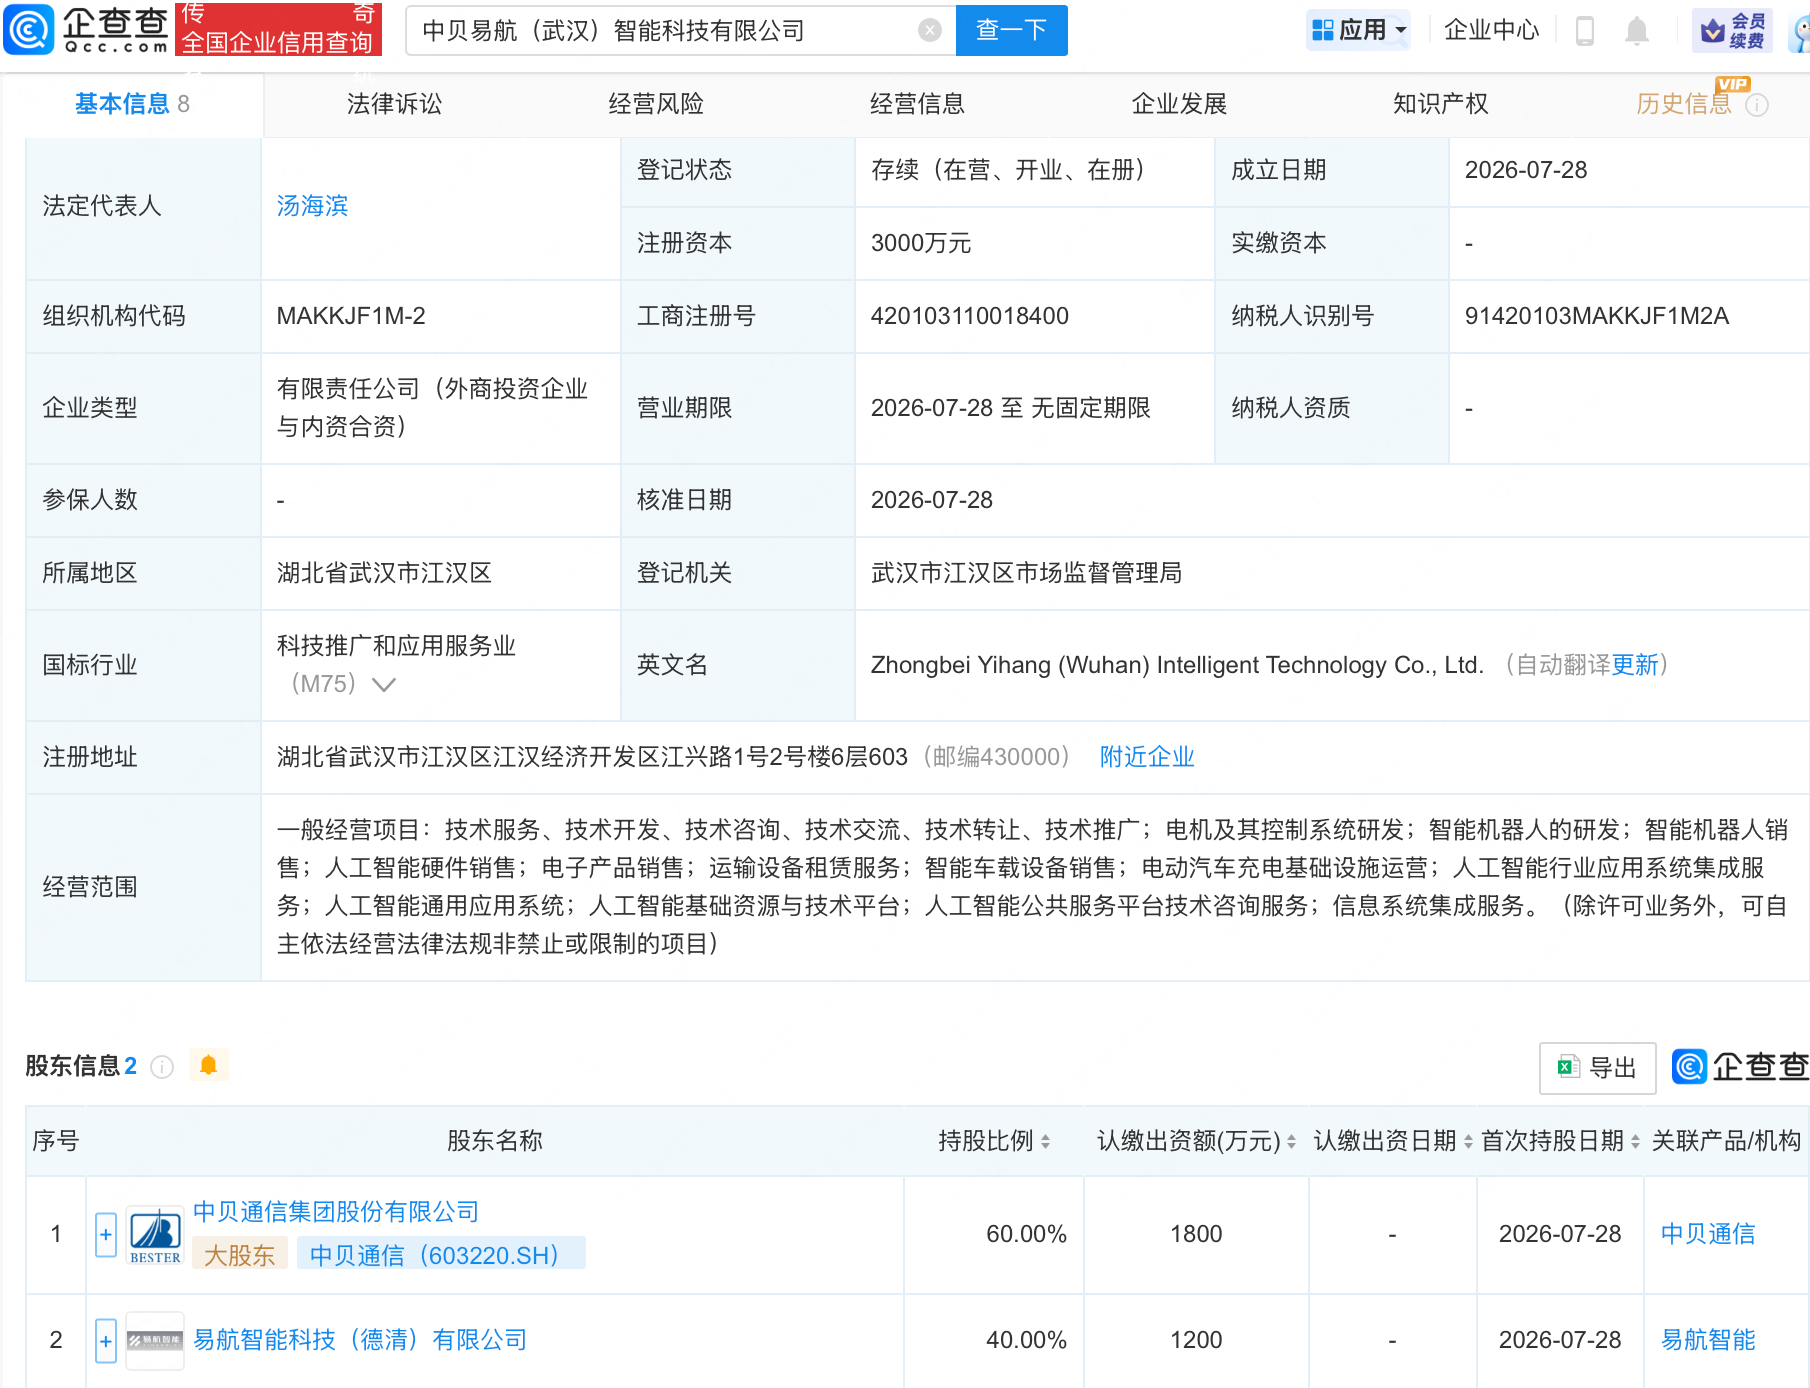Select the taxpayer ID 91420103MAKKJF1M2A

[1596, 316]
